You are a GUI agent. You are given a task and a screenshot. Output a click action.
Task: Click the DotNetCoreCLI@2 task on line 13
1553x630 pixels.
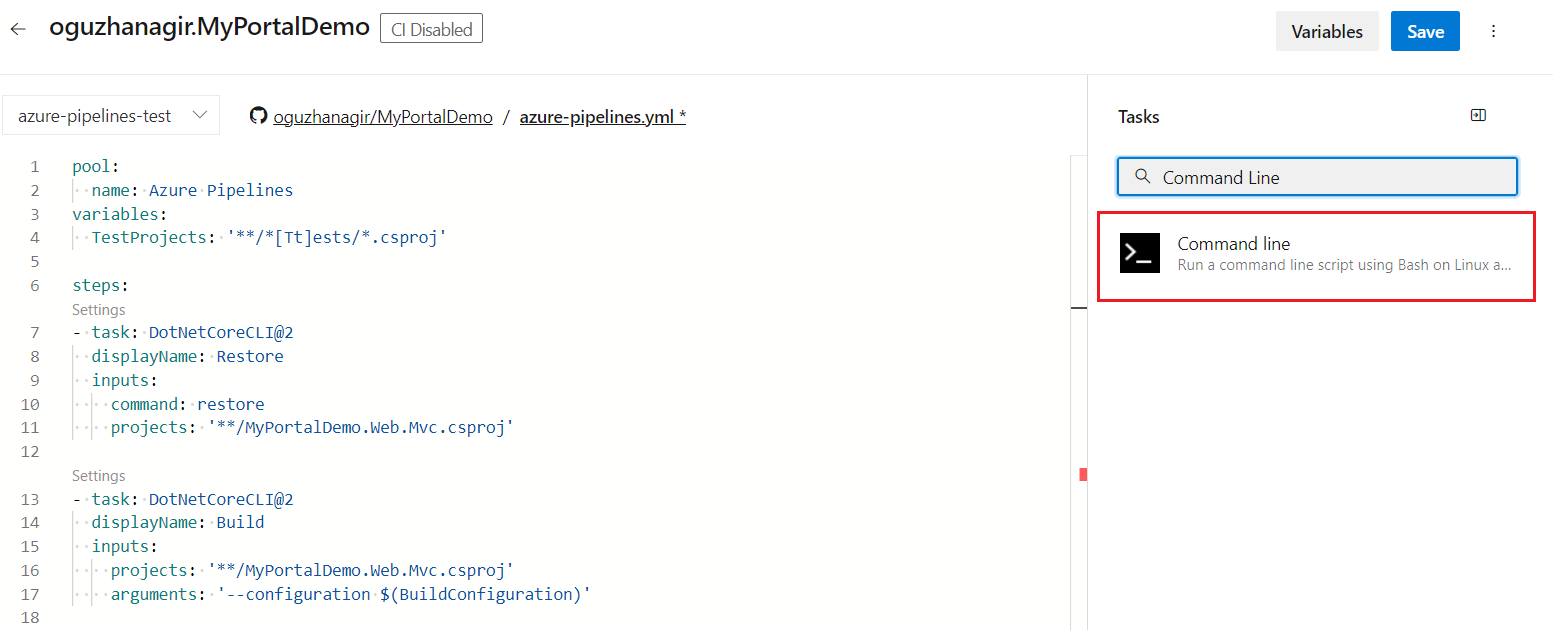pos(221,499)
